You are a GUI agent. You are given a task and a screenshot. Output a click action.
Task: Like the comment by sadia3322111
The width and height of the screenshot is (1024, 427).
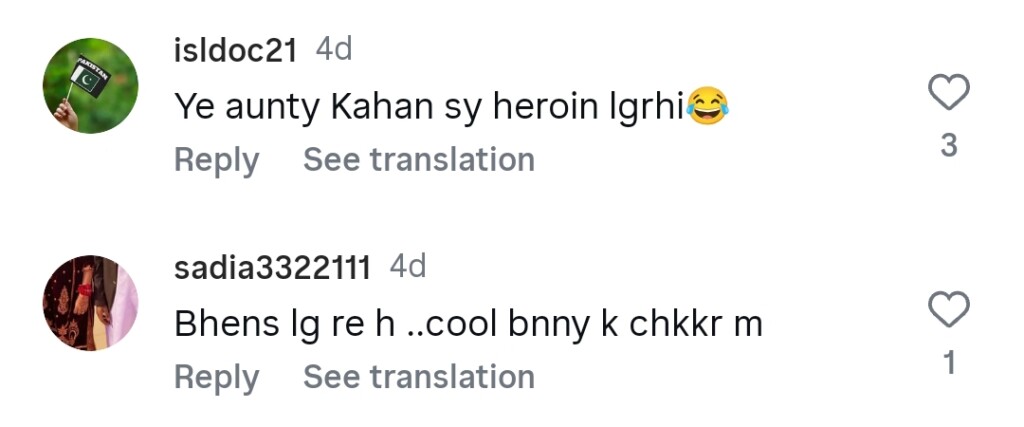[x=949, y=310]
